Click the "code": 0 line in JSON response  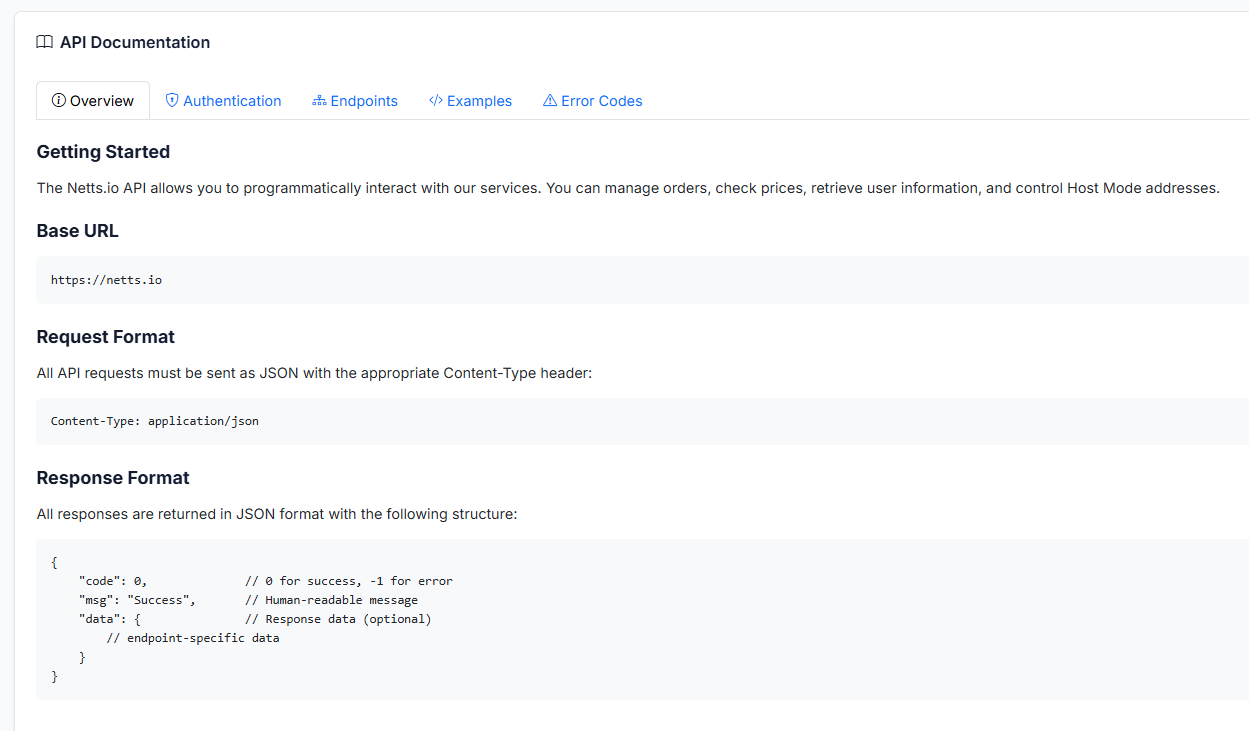click(x=113, y=581)
